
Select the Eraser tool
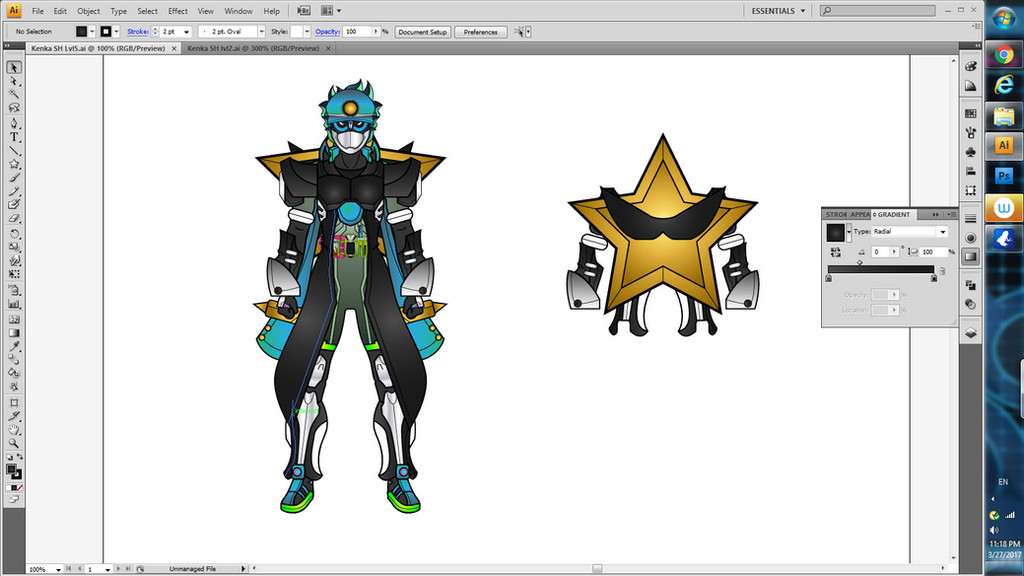pyautogui.click(x=14, y=219)
